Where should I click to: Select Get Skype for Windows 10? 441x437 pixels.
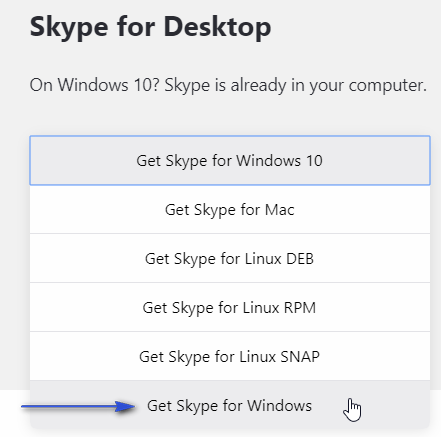(x=230, y=160)
